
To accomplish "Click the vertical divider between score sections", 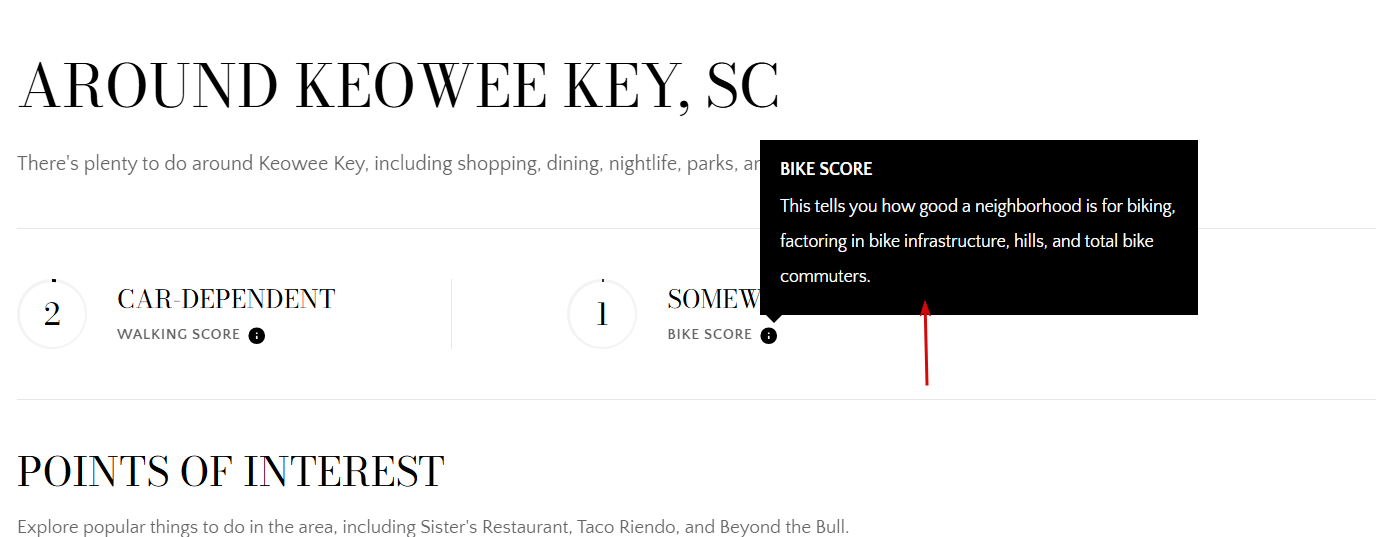I will [x=452, y=314].
